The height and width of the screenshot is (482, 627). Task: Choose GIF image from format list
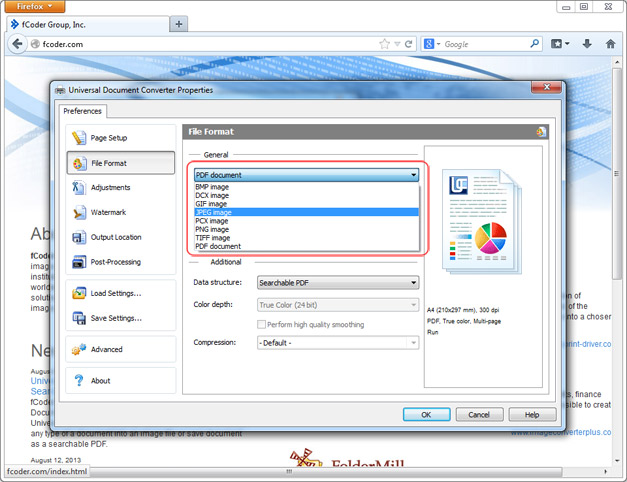[306, 204]
